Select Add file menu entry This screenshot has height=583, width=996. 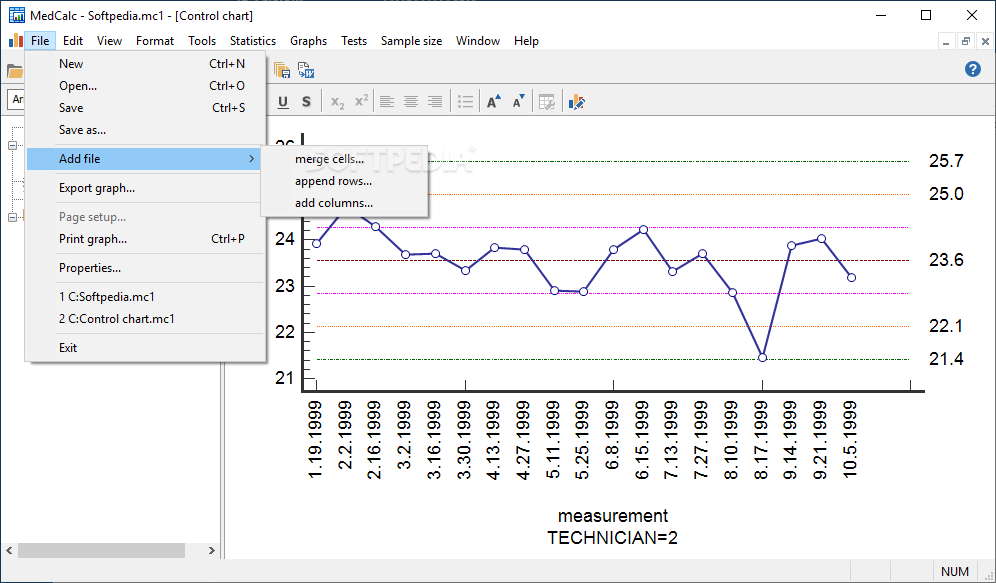[145, 159]
